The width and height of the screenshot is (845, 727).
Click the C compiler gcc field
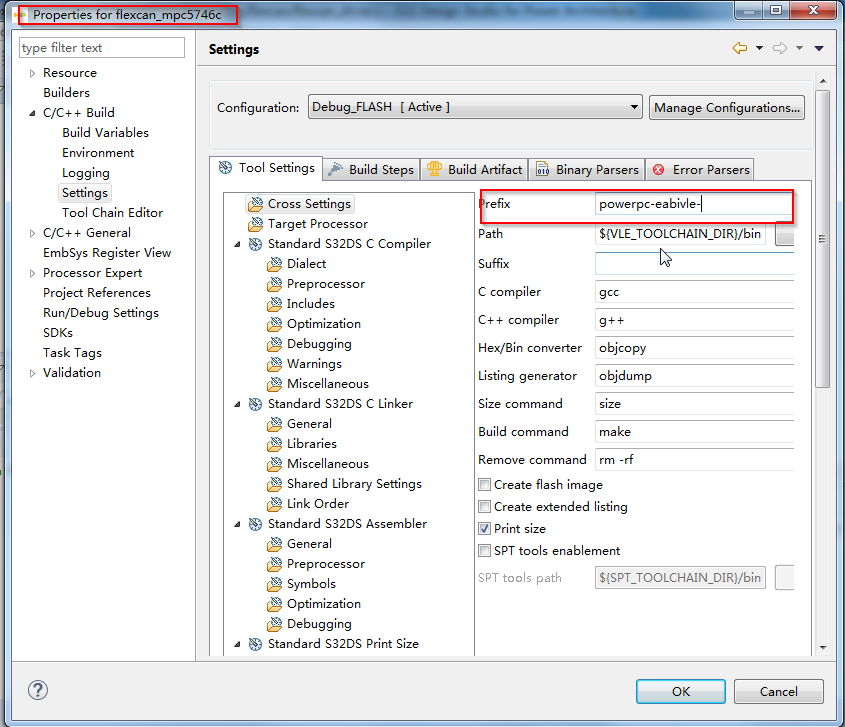(x=694, y=292)
